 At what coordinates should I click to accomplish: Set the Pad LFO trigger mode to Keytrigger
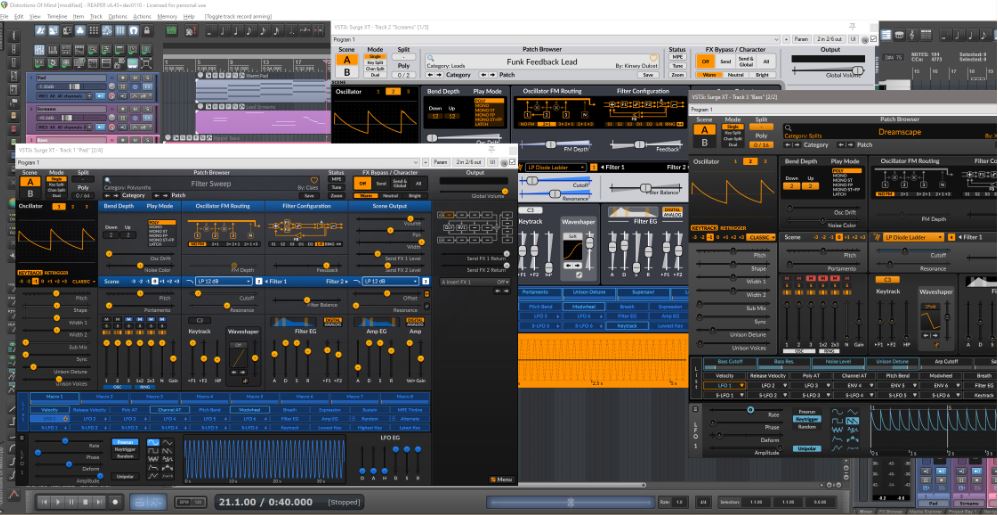coord(125,449)
